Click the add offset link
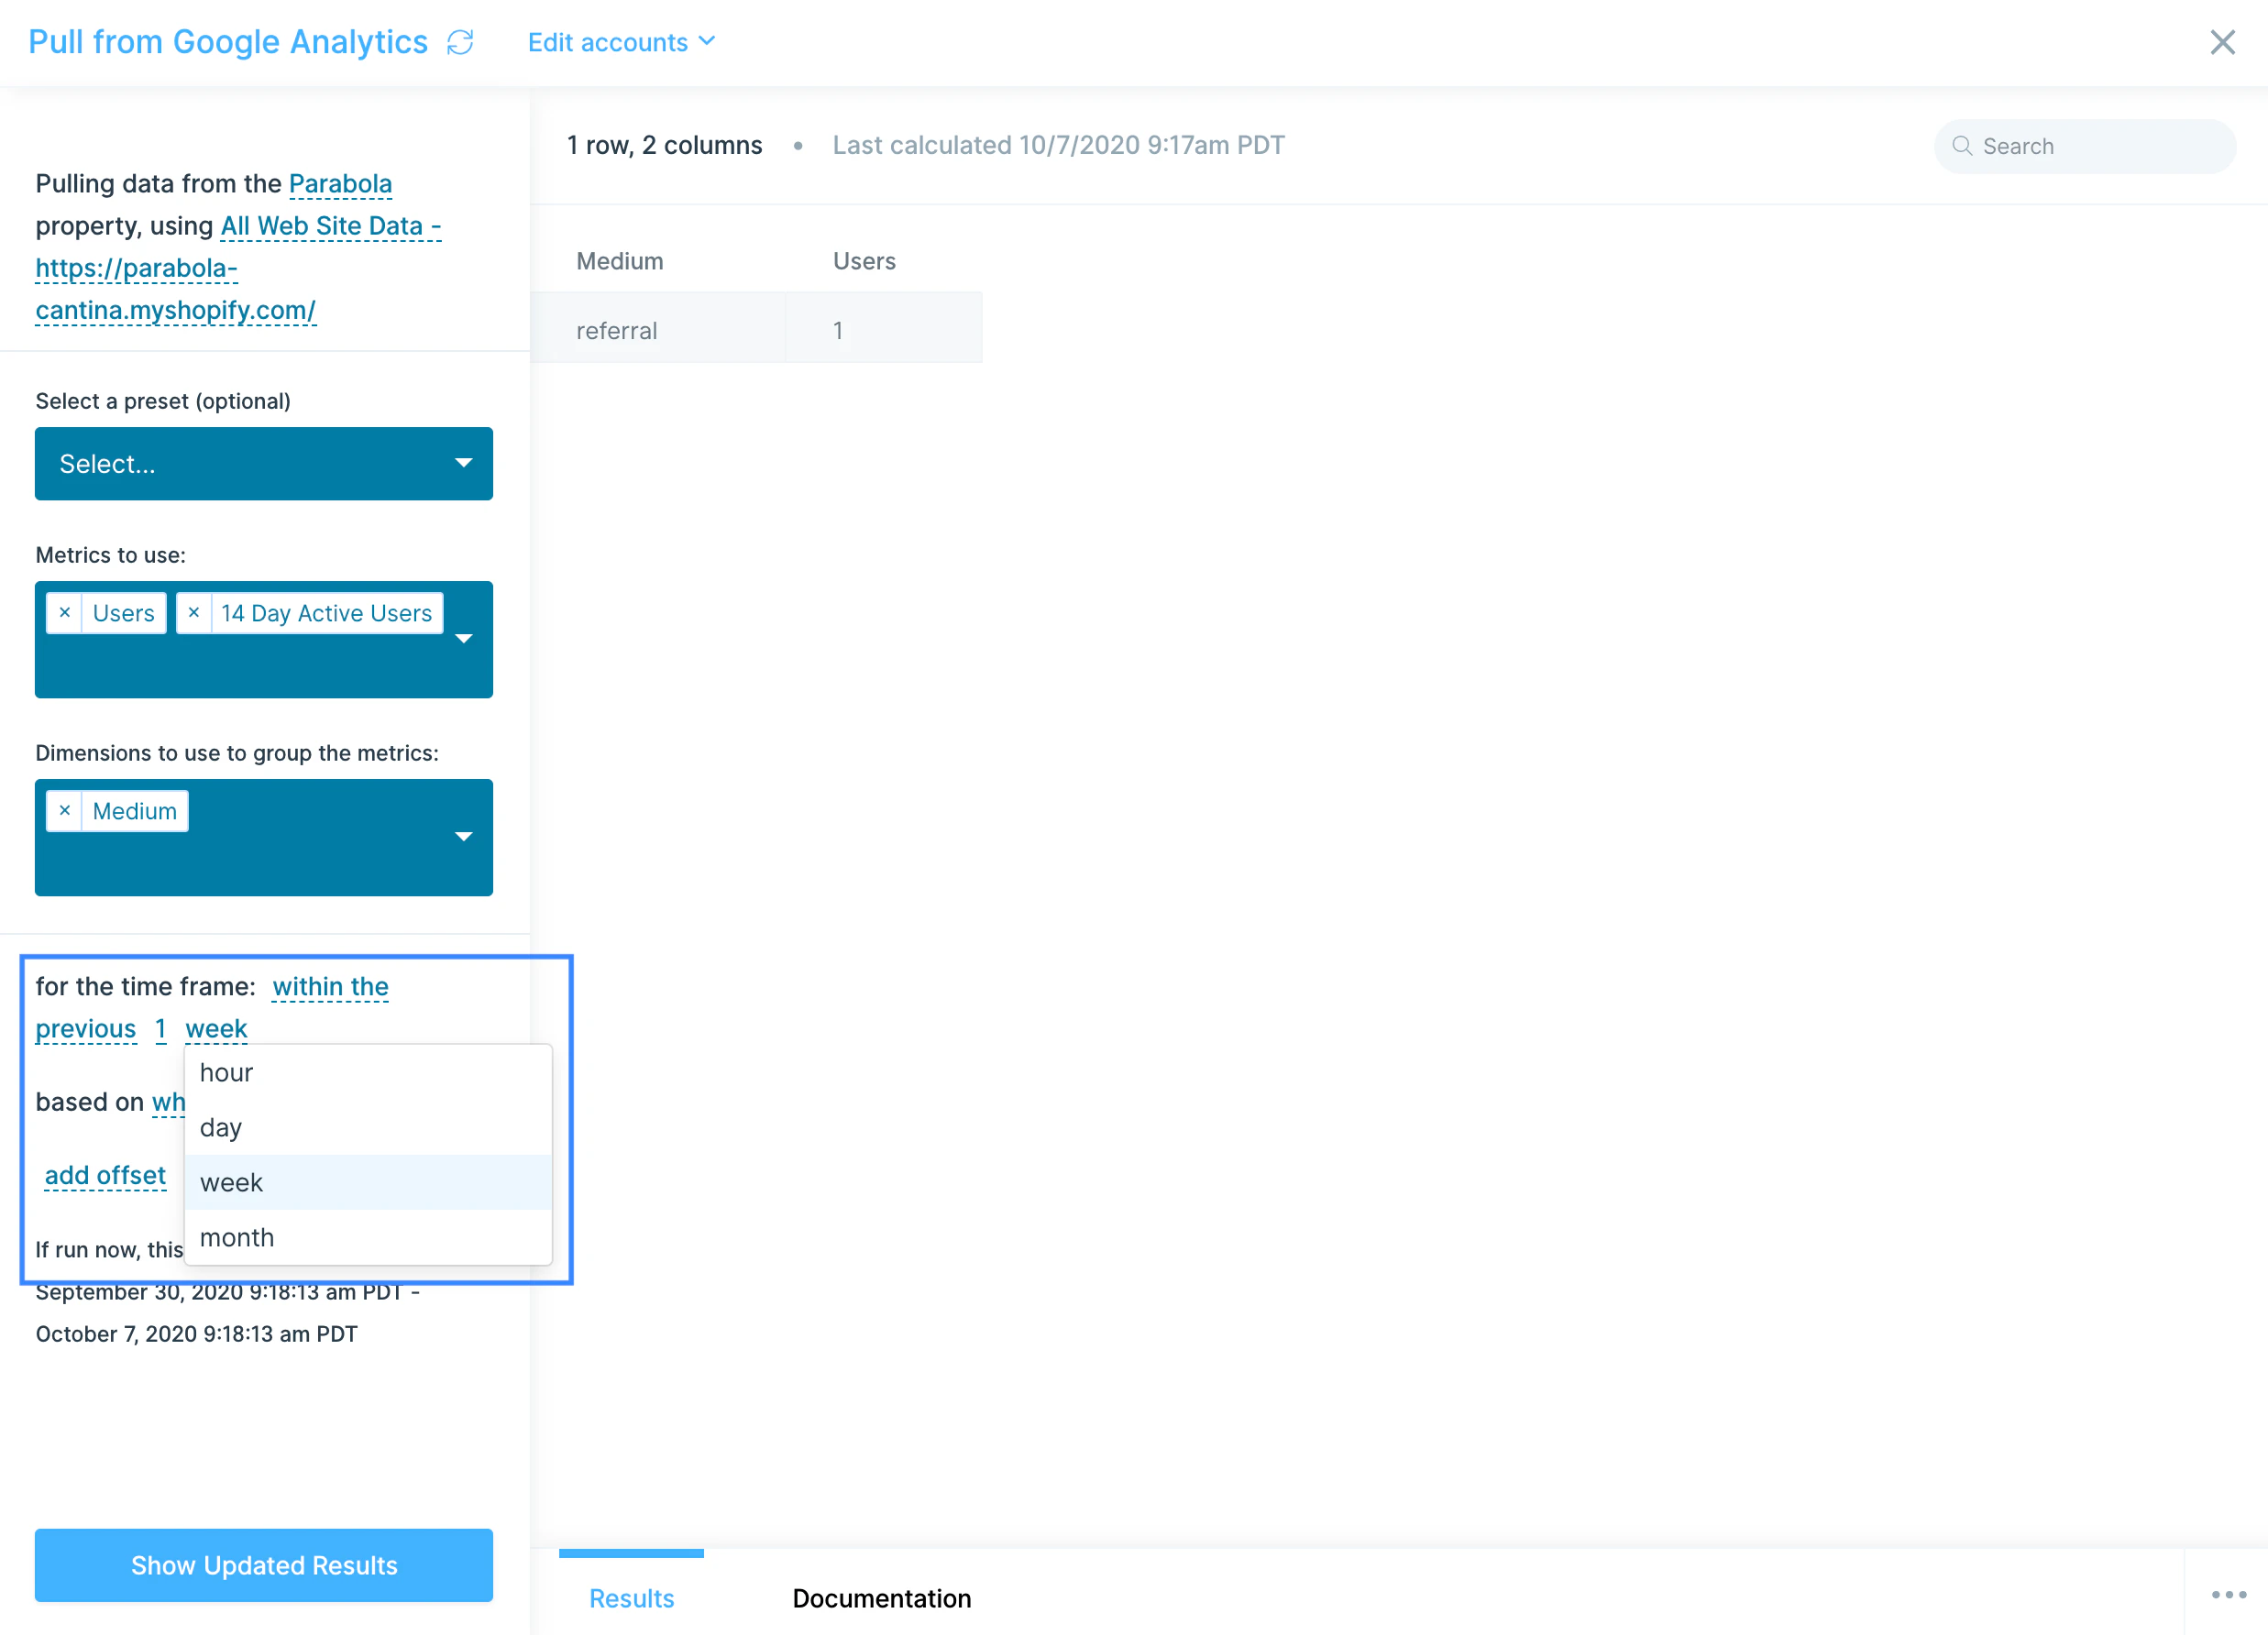 point(105,1176)
